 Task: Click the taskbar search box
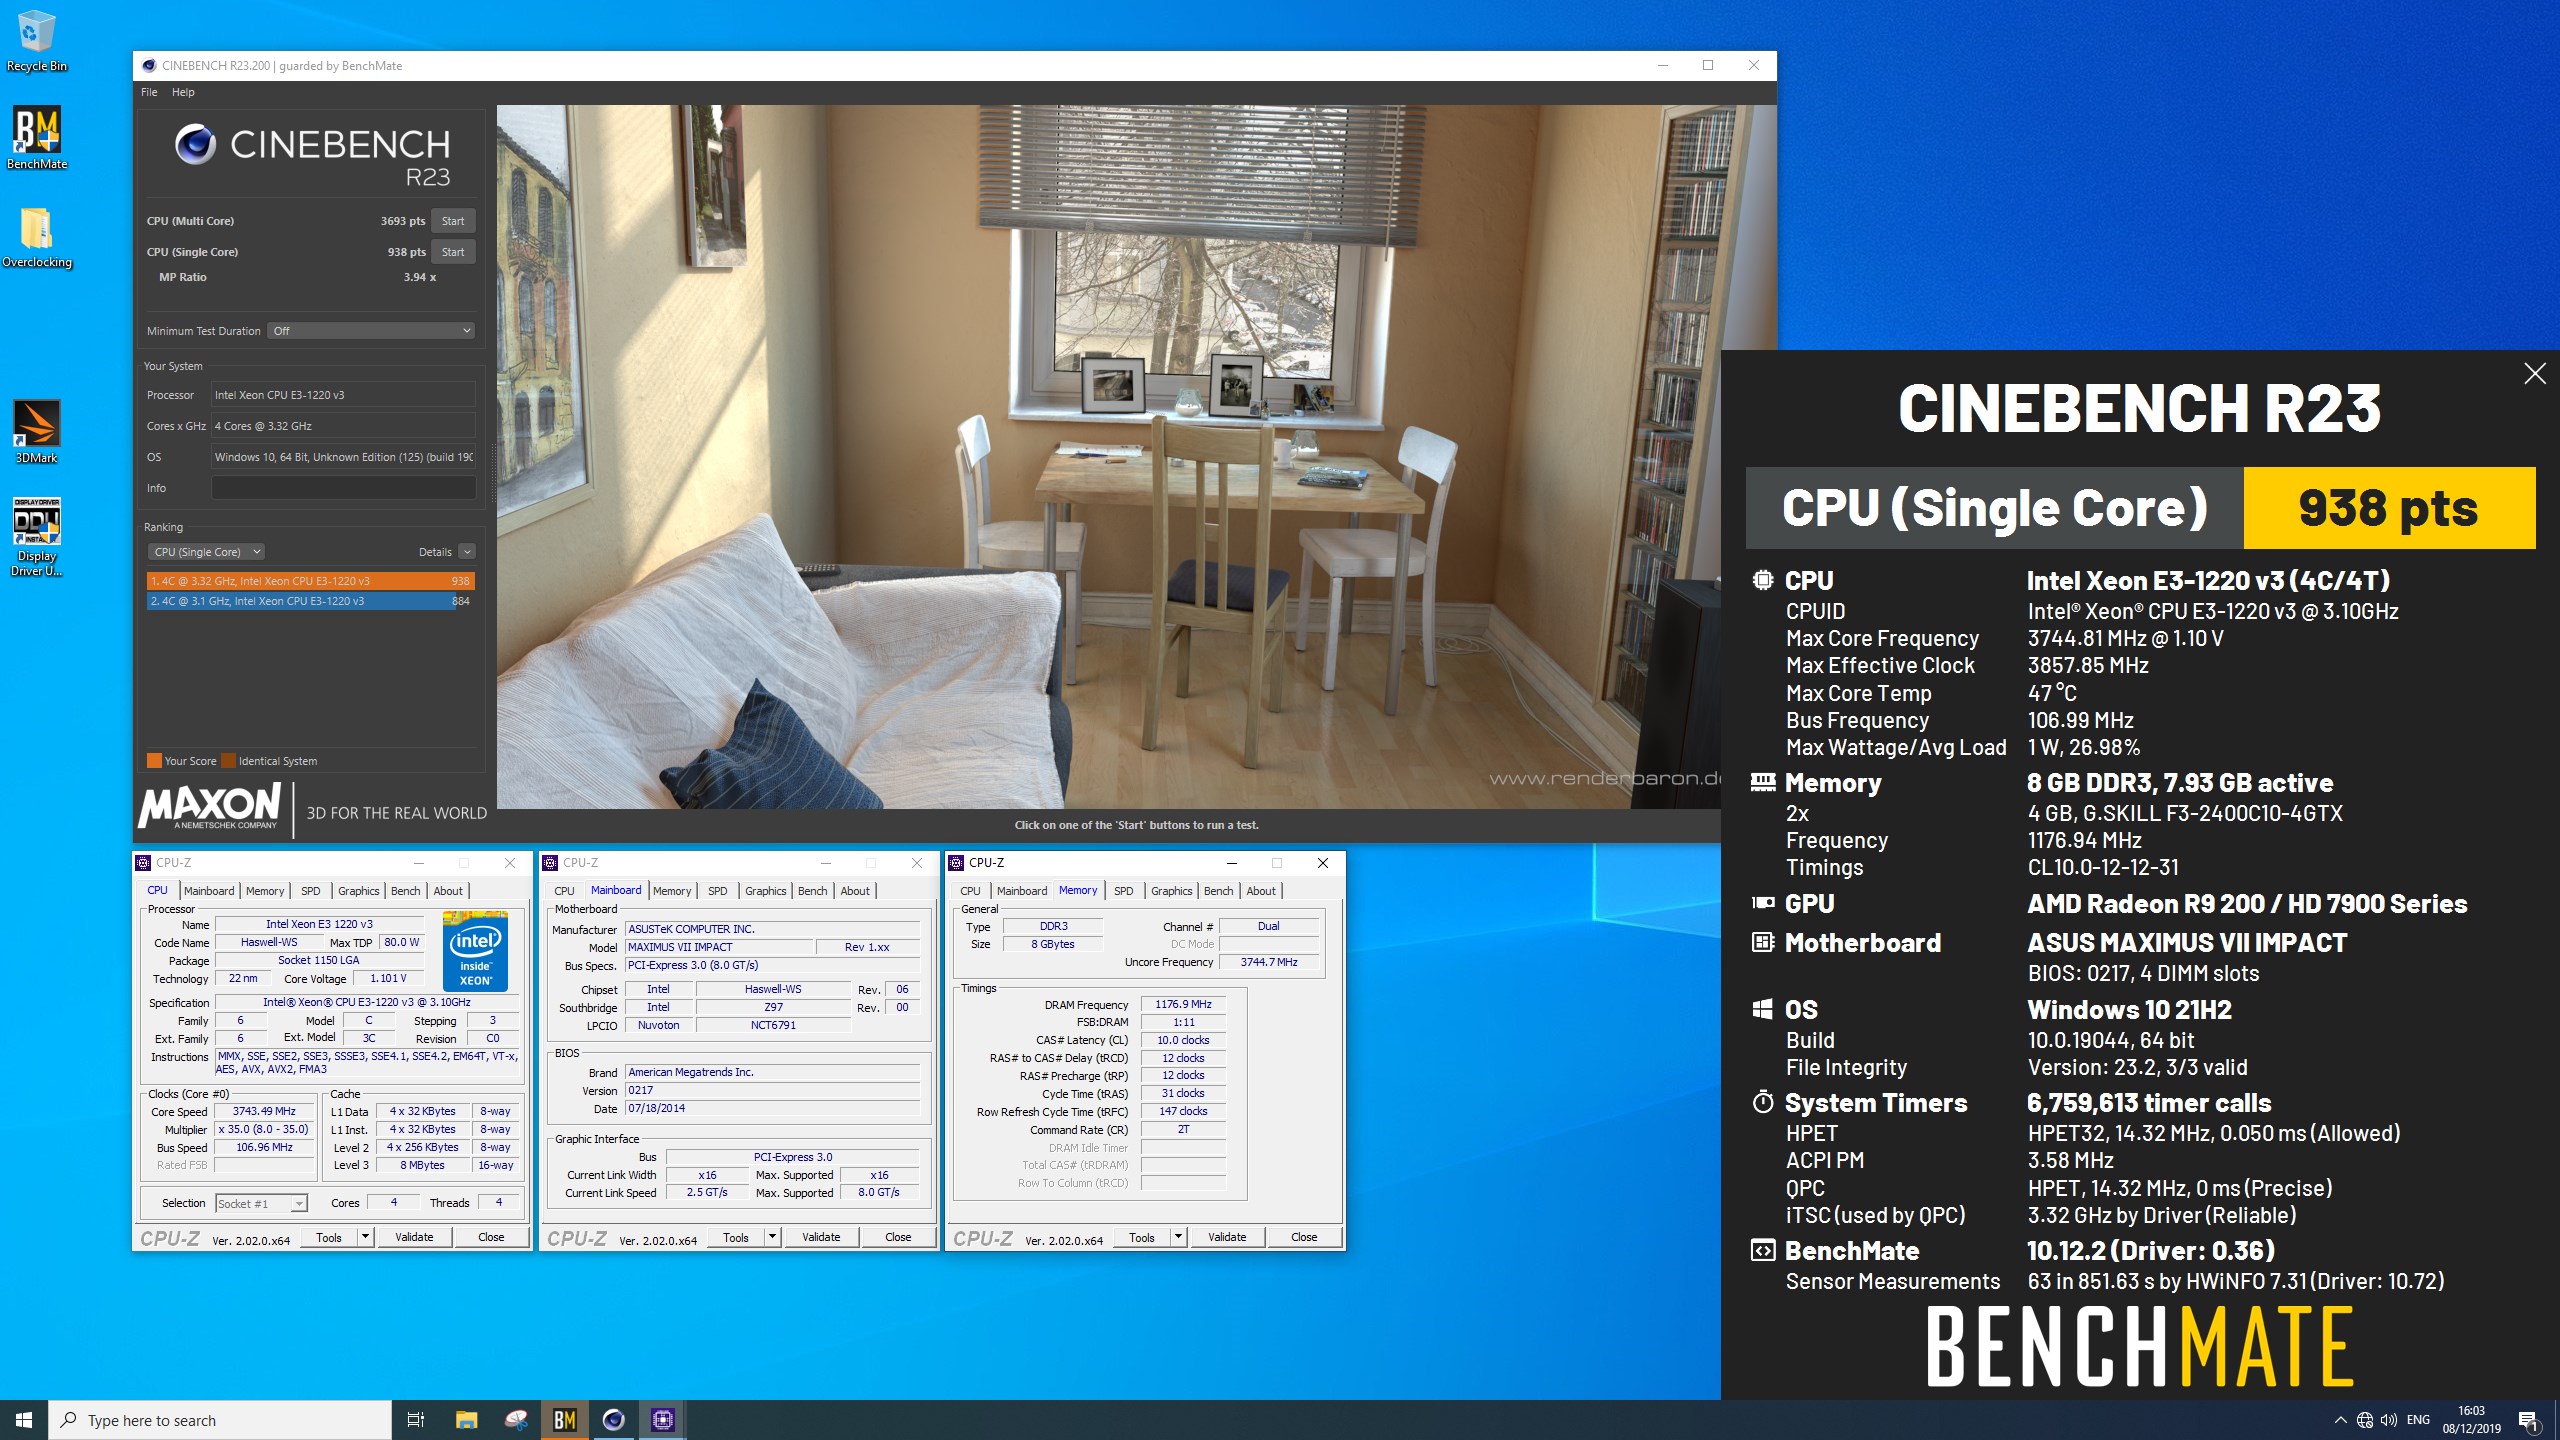click(x=220, y=1420)
